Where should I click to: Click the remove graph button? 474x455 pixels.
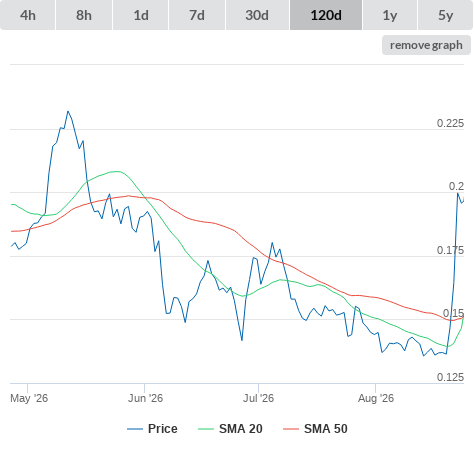coord(426,45)
